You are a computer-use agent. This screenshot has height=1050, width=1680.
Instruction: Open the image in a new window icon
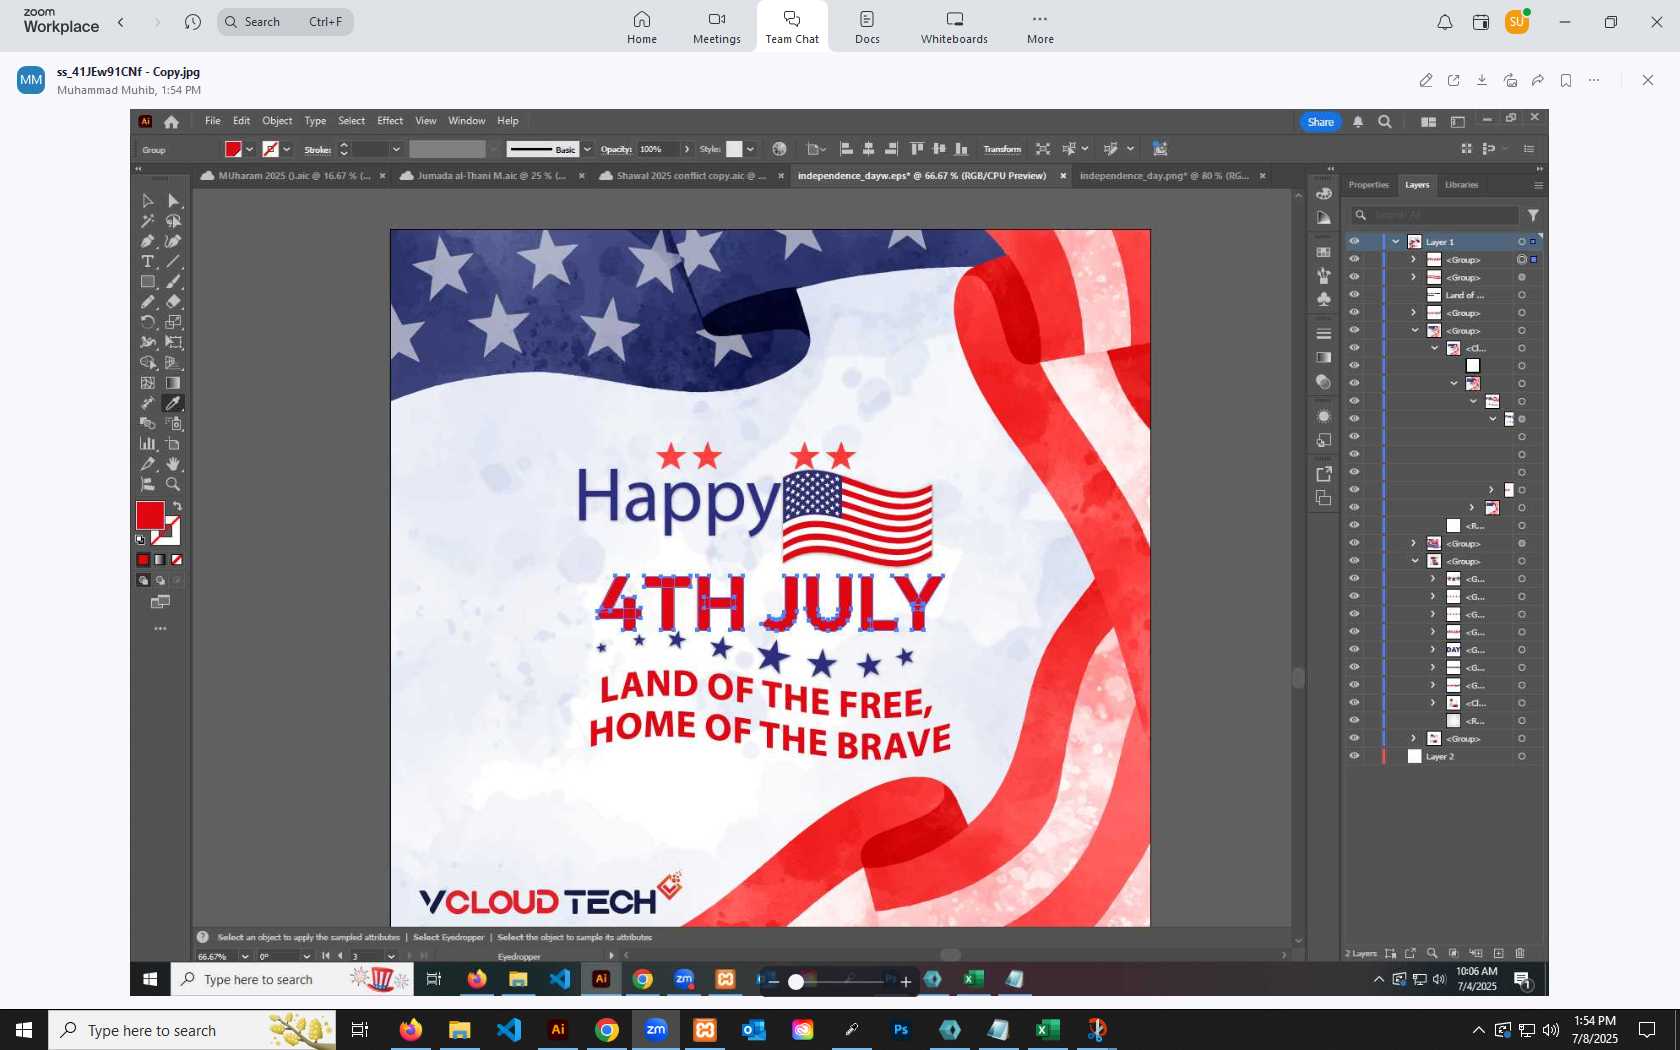click(1454, 81)
